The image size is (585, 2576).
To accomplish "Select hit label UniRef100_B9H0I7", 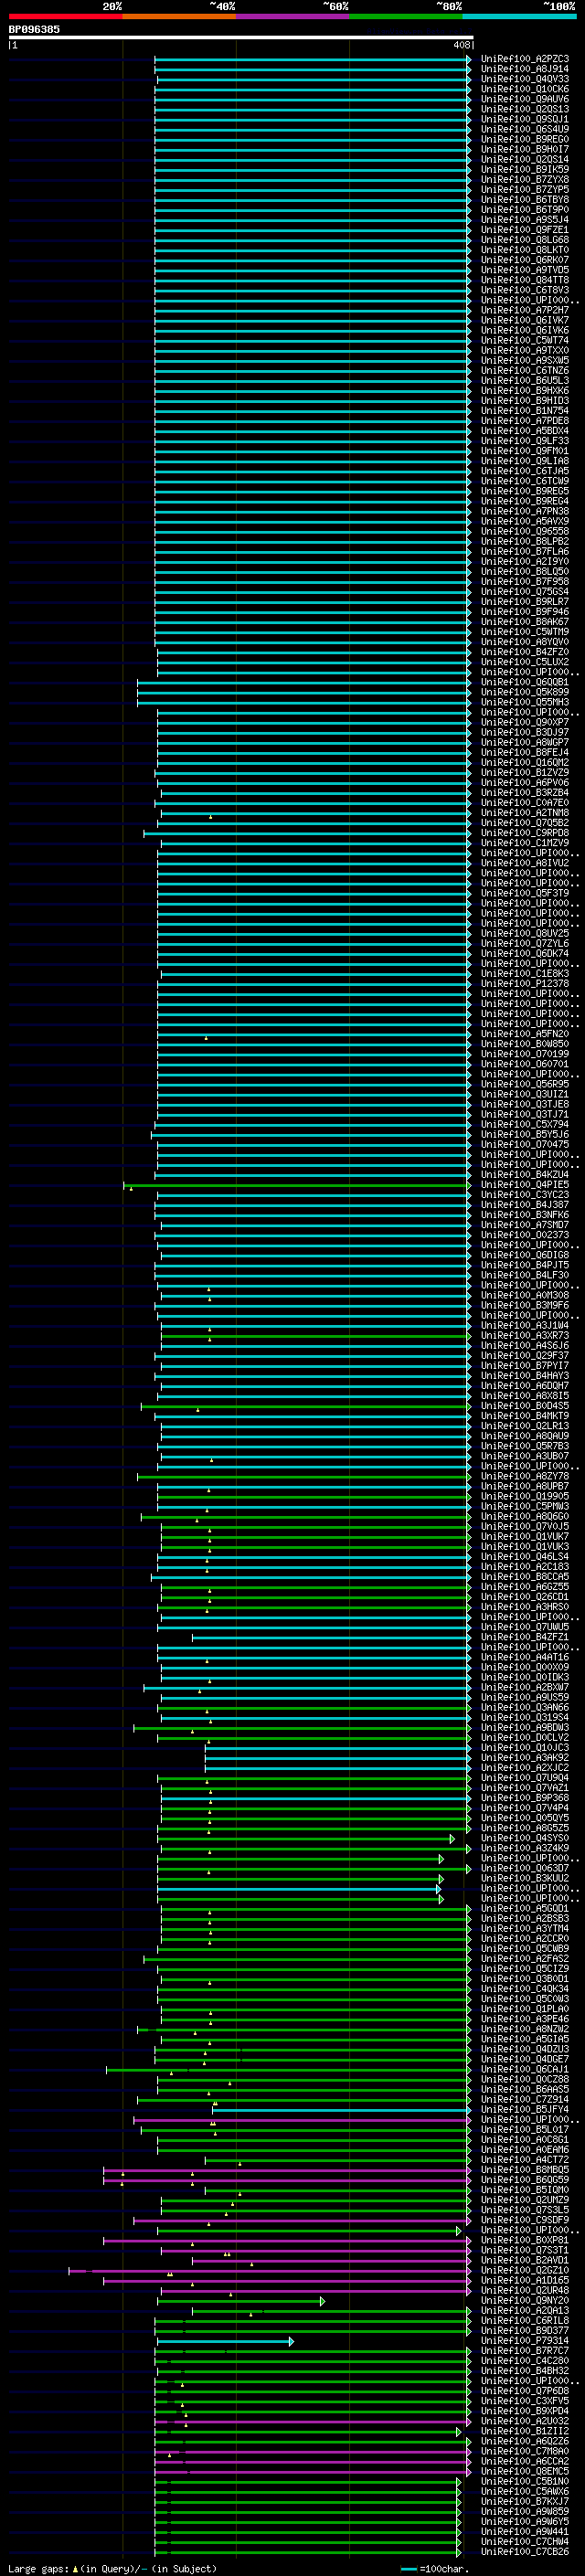I will pos(524,149).
